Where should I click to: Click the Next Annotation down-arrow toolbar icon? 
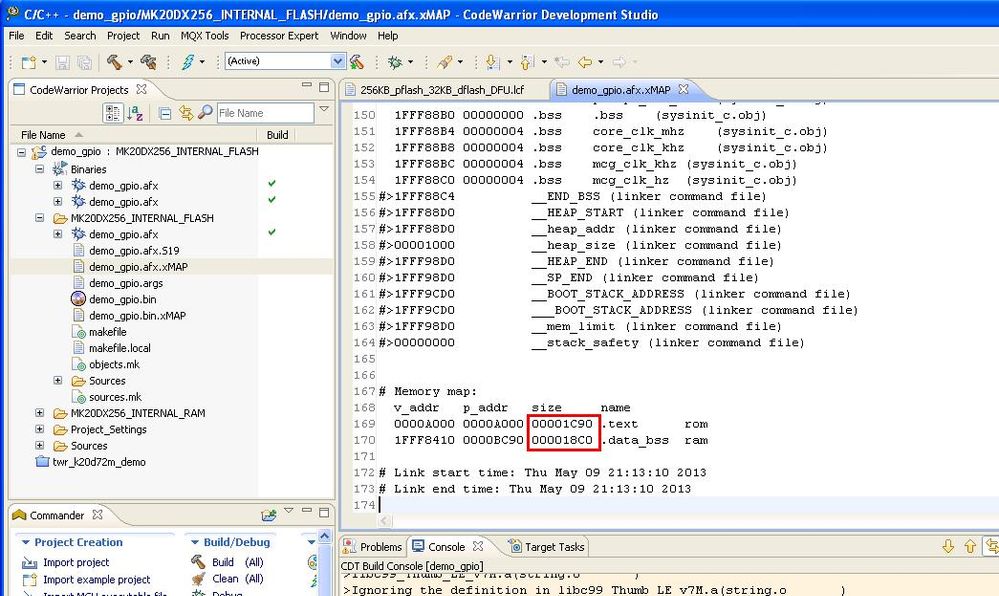coord(492,62)
